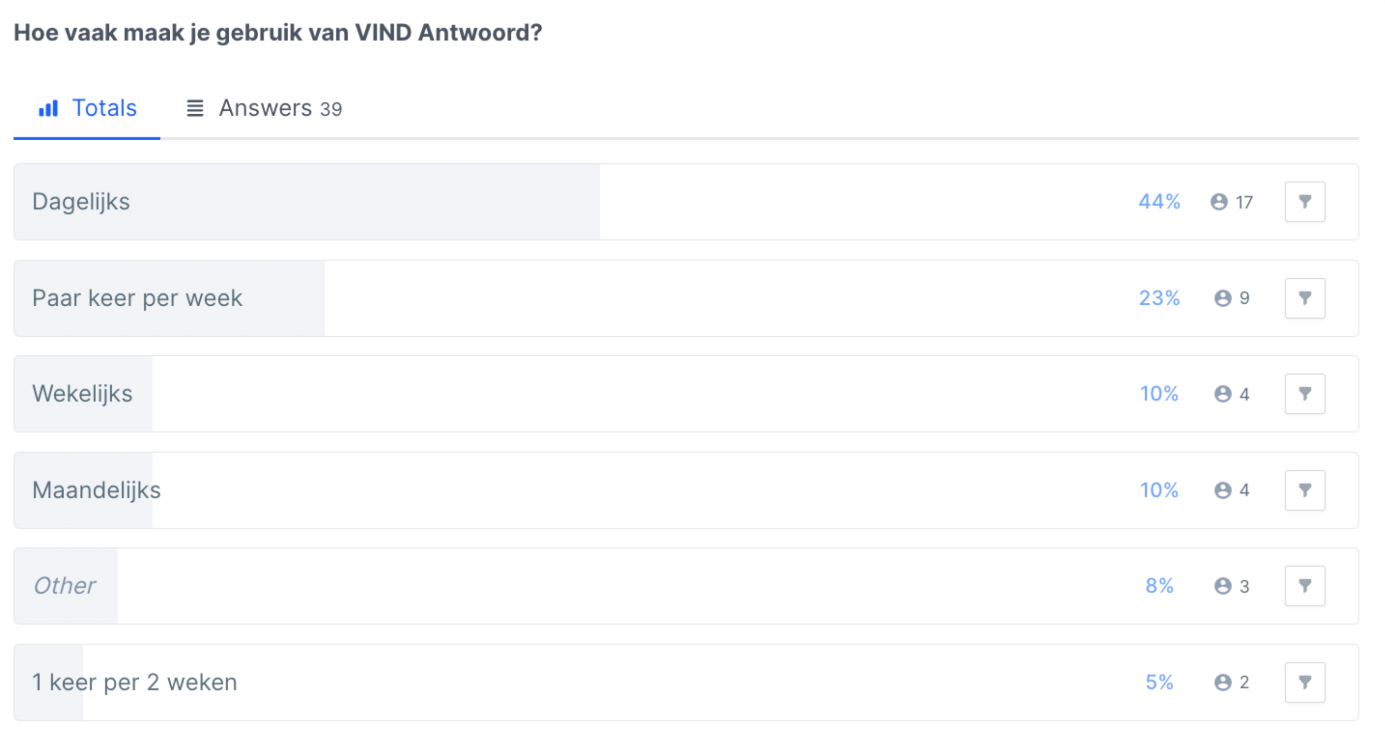Click the 44% percentage value
1385x745 pixels.
tap(1159, 202)
